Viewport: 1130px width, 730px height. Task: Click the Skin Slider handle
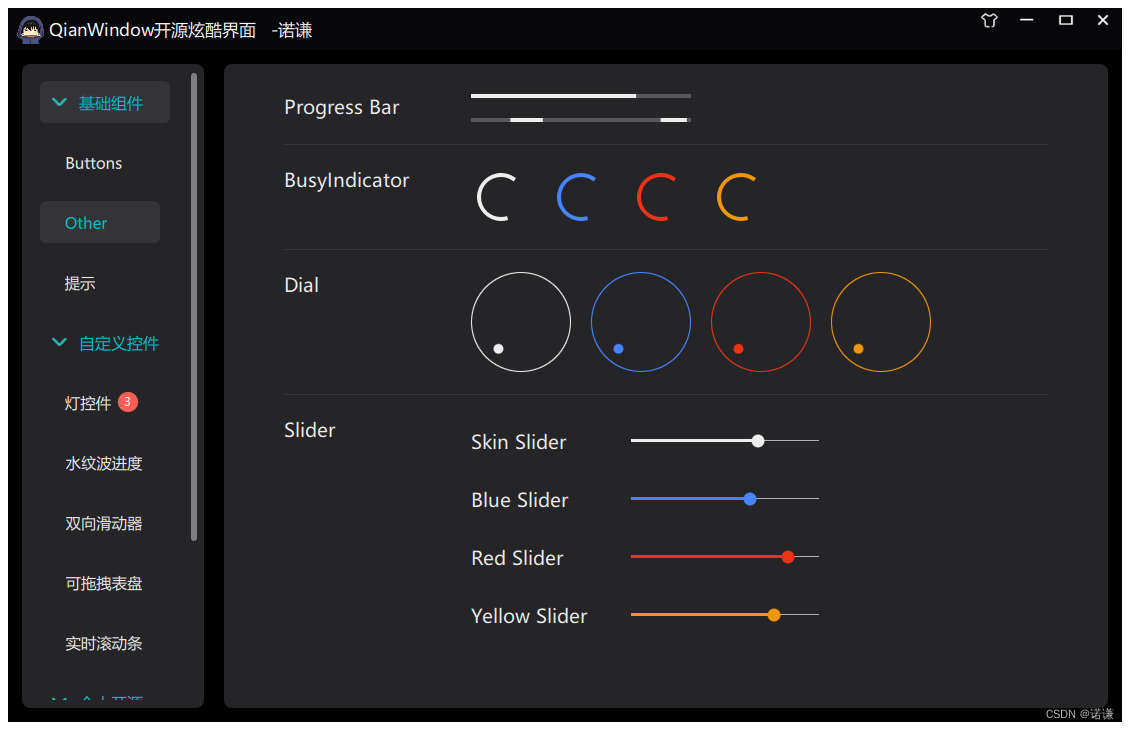point(757,440)
